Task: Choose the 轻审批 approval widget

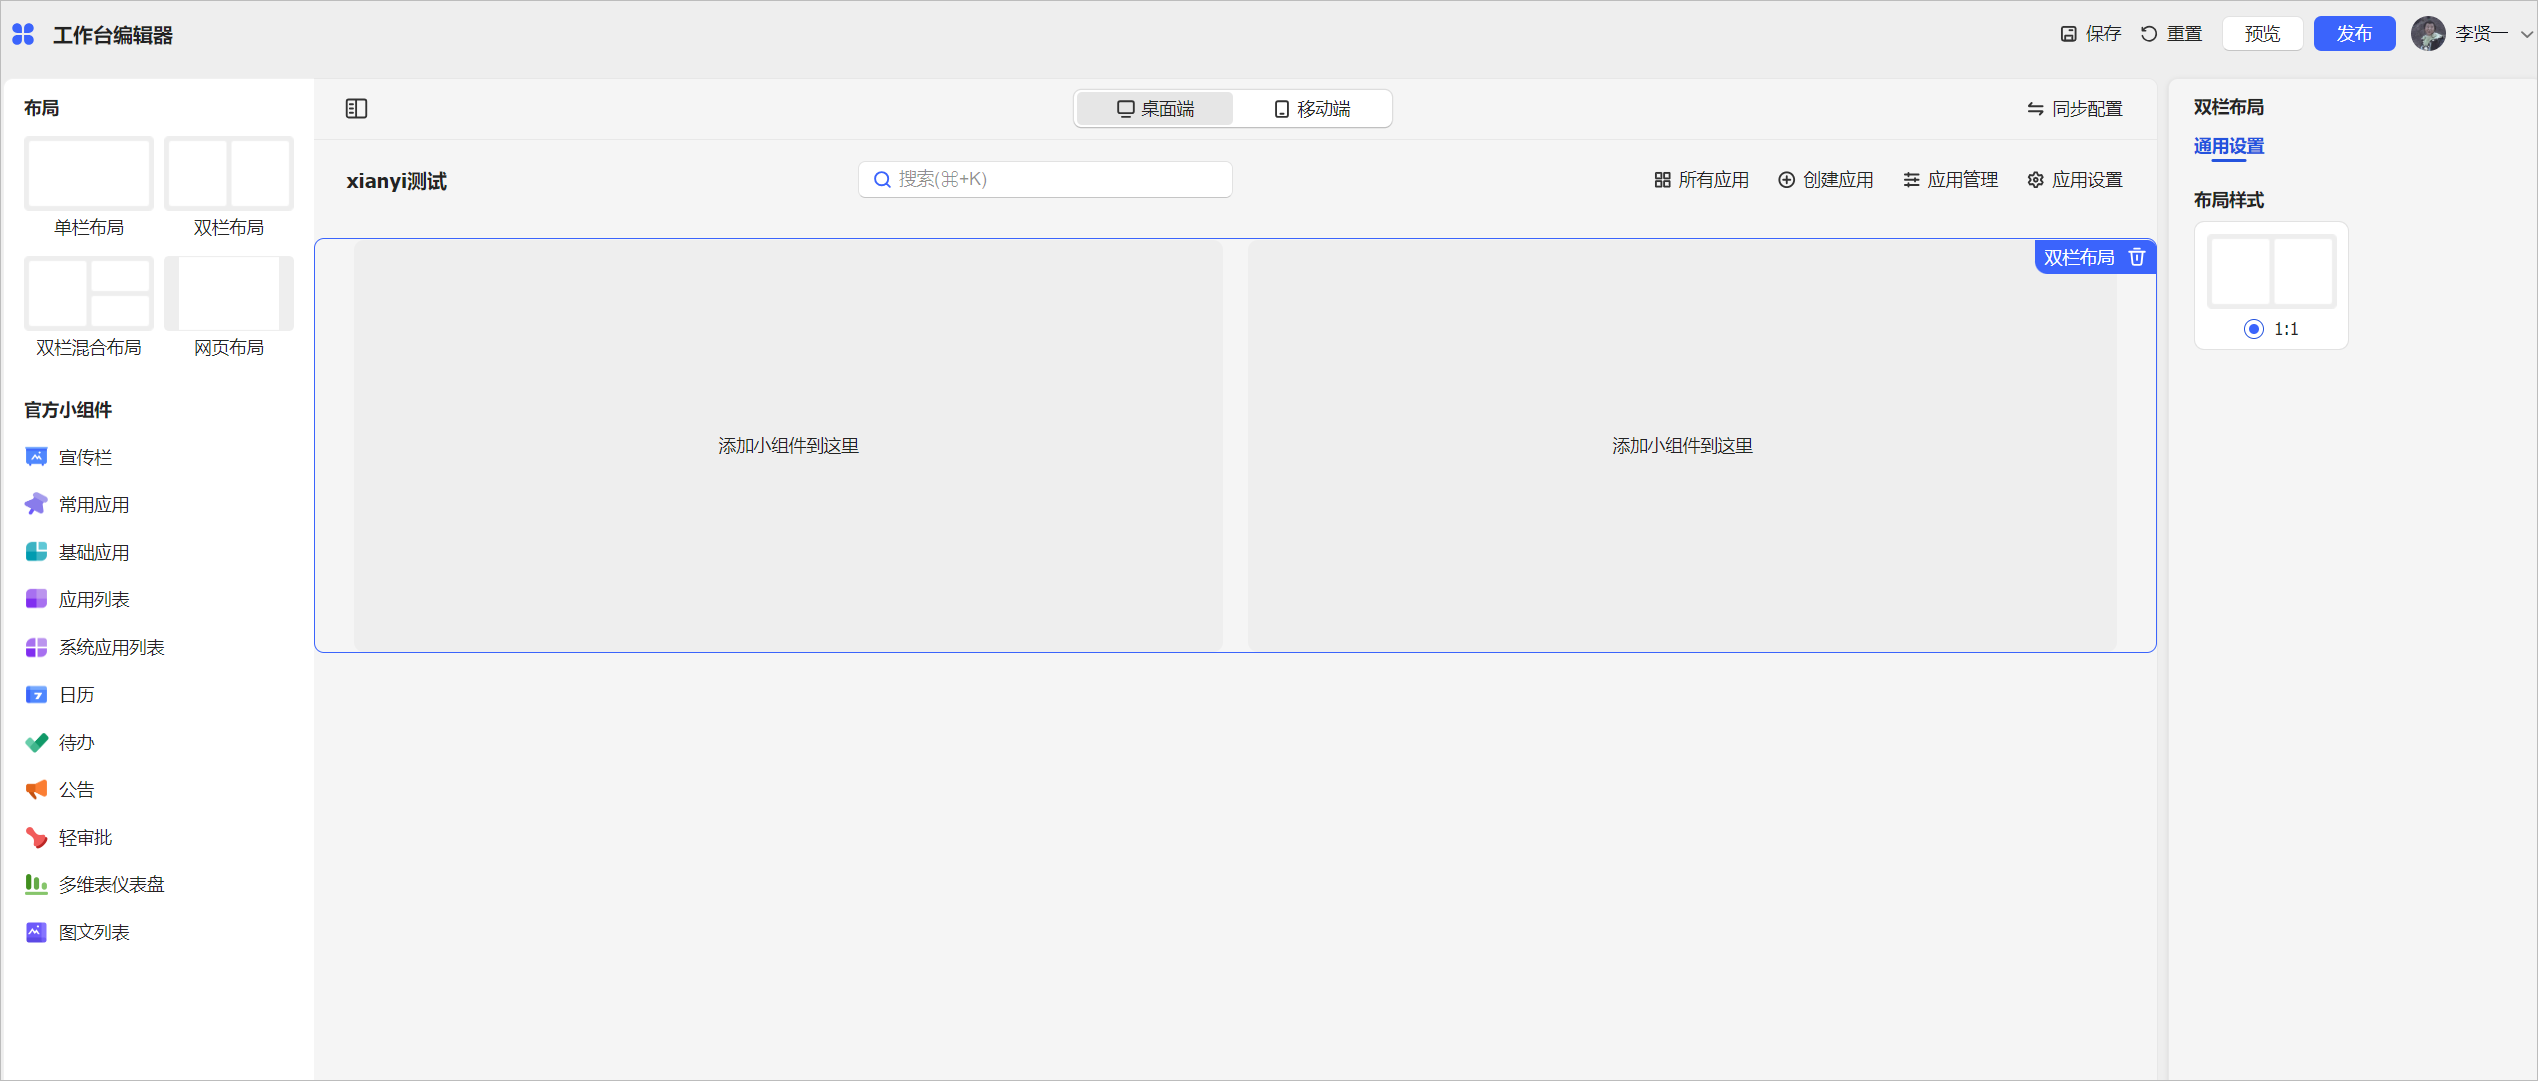Action: [x=85, y=837]
